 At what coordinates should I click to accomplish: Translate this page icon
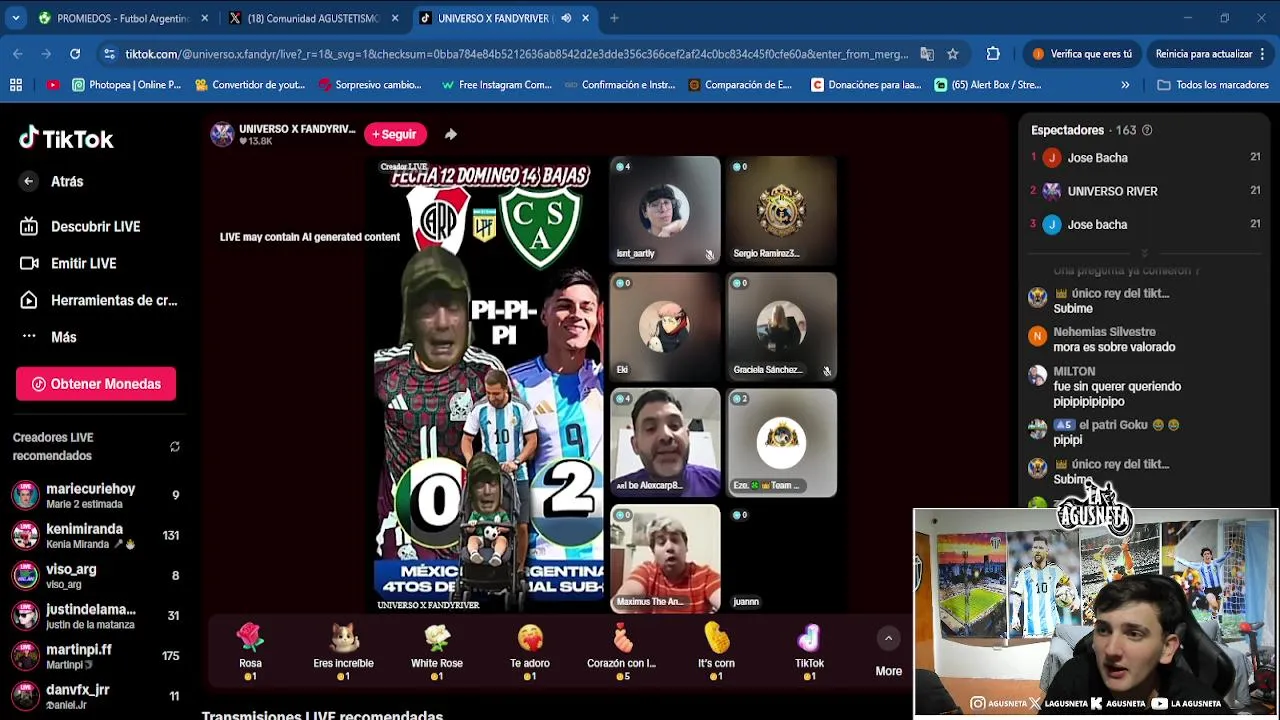927,54
